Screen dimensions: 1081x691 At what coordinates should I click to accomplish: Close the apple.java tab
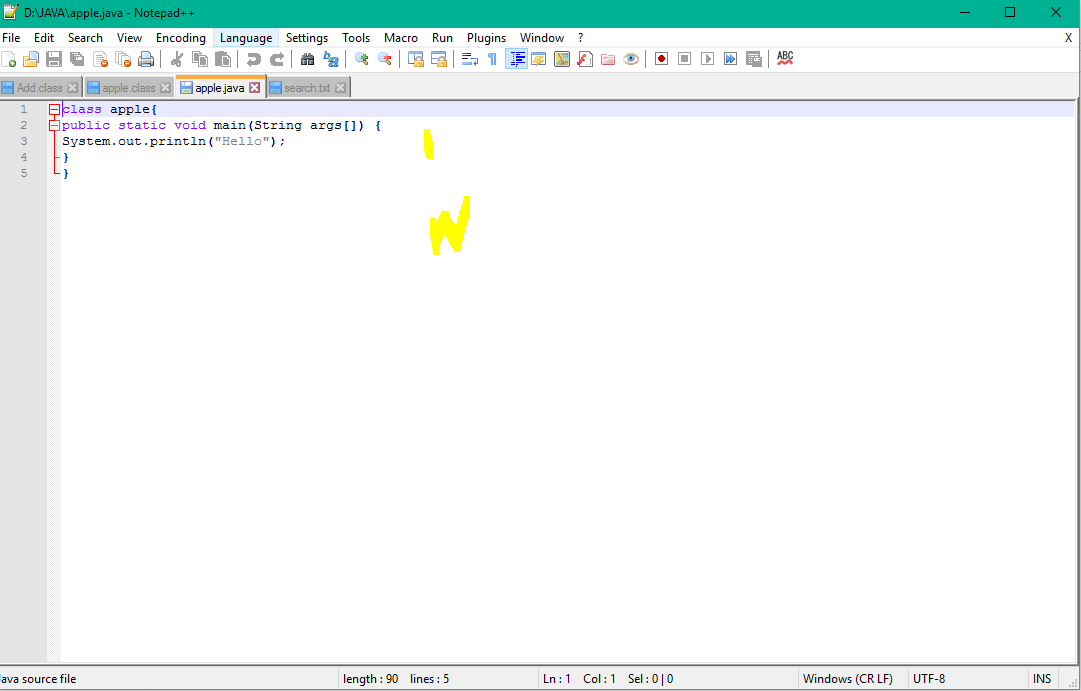(x=253, y=86)
